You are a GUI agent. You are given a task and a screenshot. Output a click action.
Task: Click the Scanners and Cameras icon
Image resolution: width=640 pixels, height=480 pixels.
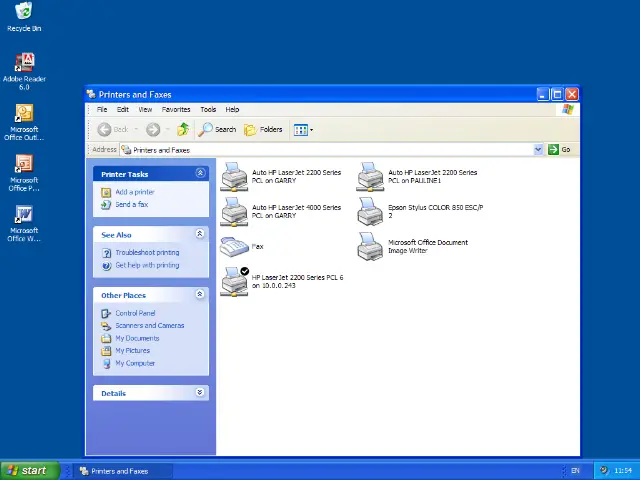point(106,326)
